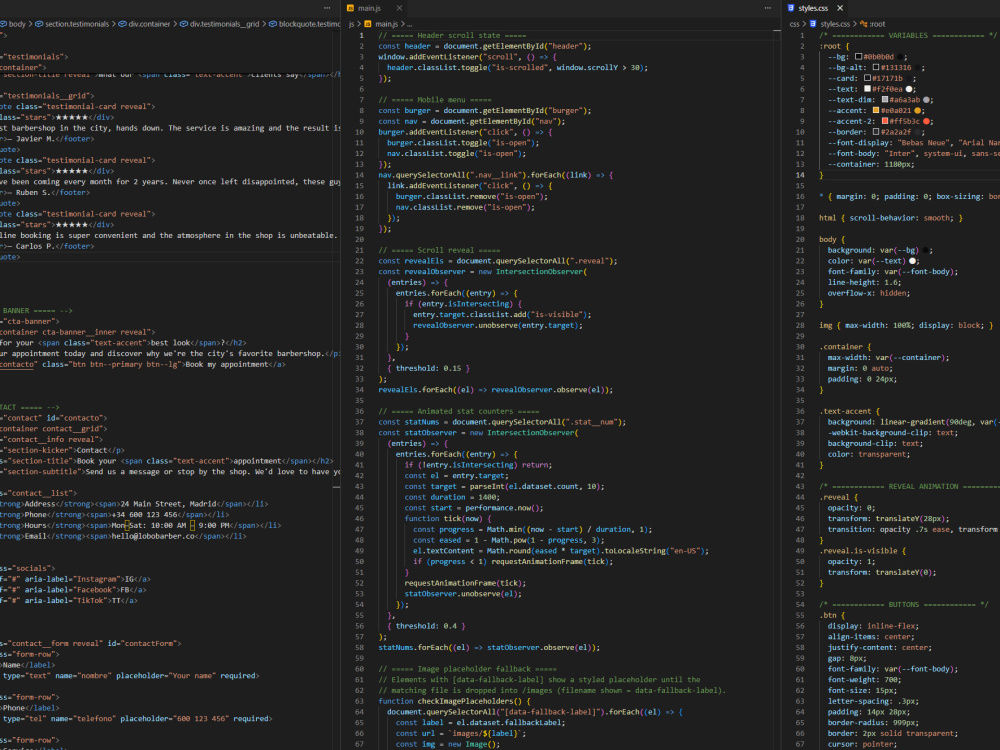Click 'threshold: 0.15' in main.js

tap(428, 369)
